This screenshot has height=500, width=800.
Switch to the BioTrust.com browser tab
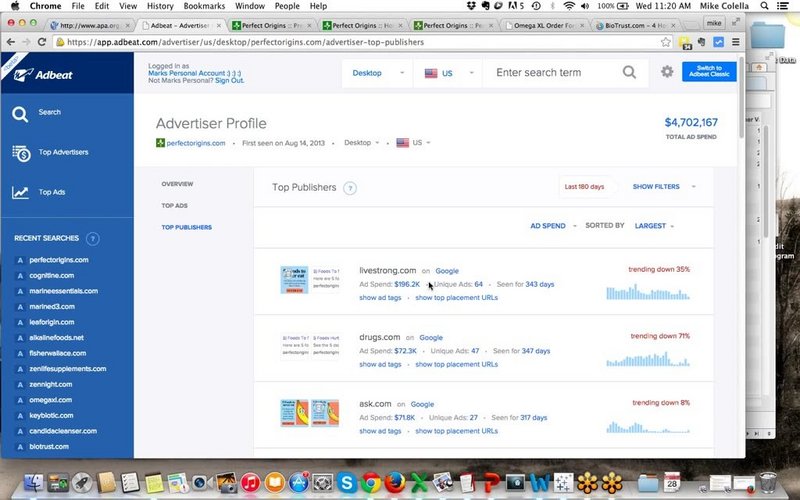tap(636, 25)
